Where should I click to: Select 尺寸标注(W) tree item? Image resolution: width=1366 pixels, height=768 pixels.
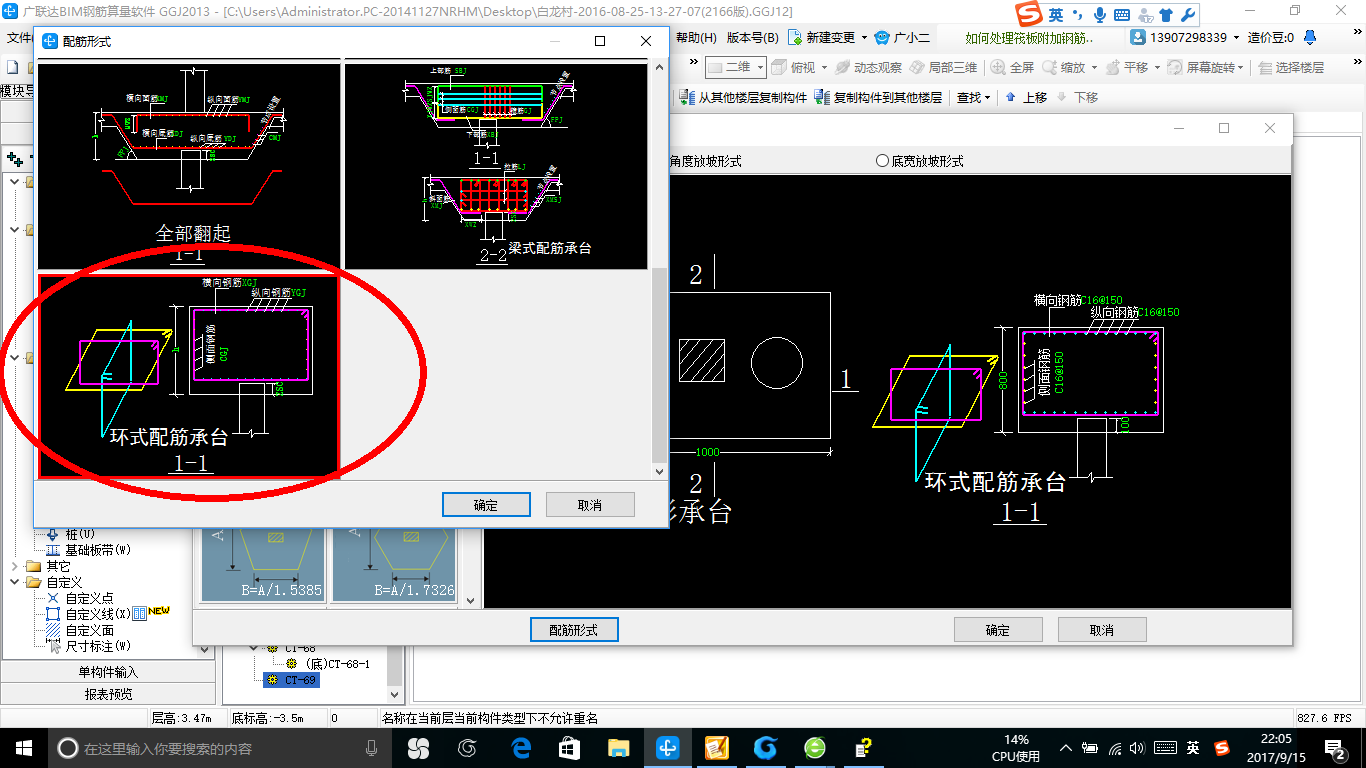88,646
